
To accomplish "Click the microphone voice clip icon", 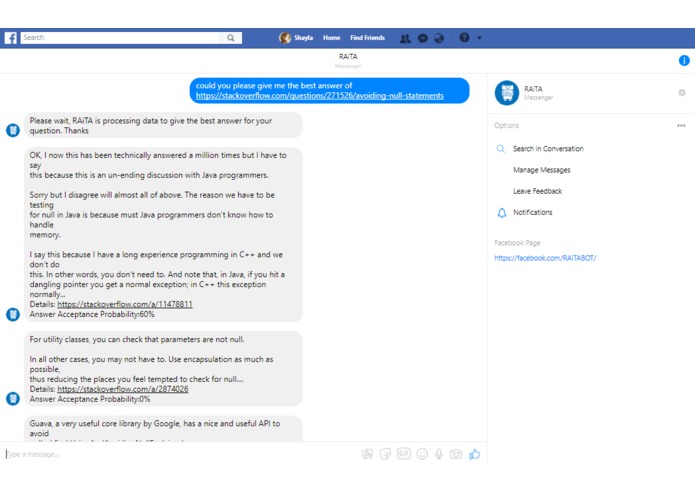I will click(439, 454).
